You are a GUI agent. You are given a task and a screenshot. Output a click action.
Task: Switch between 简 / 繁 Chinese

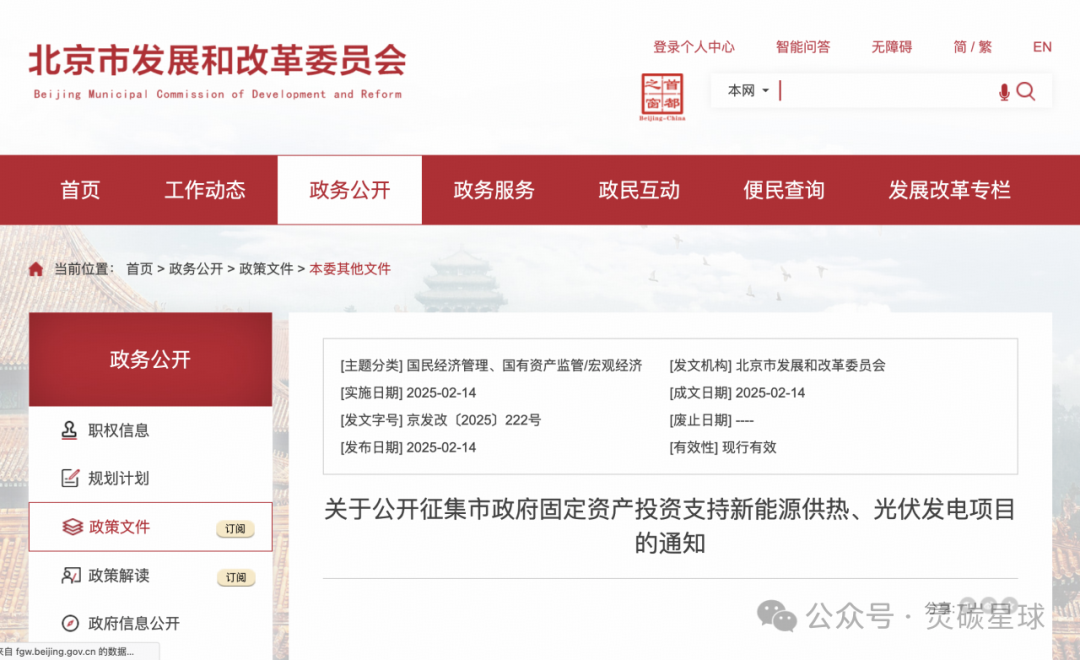tap(973, 47)
